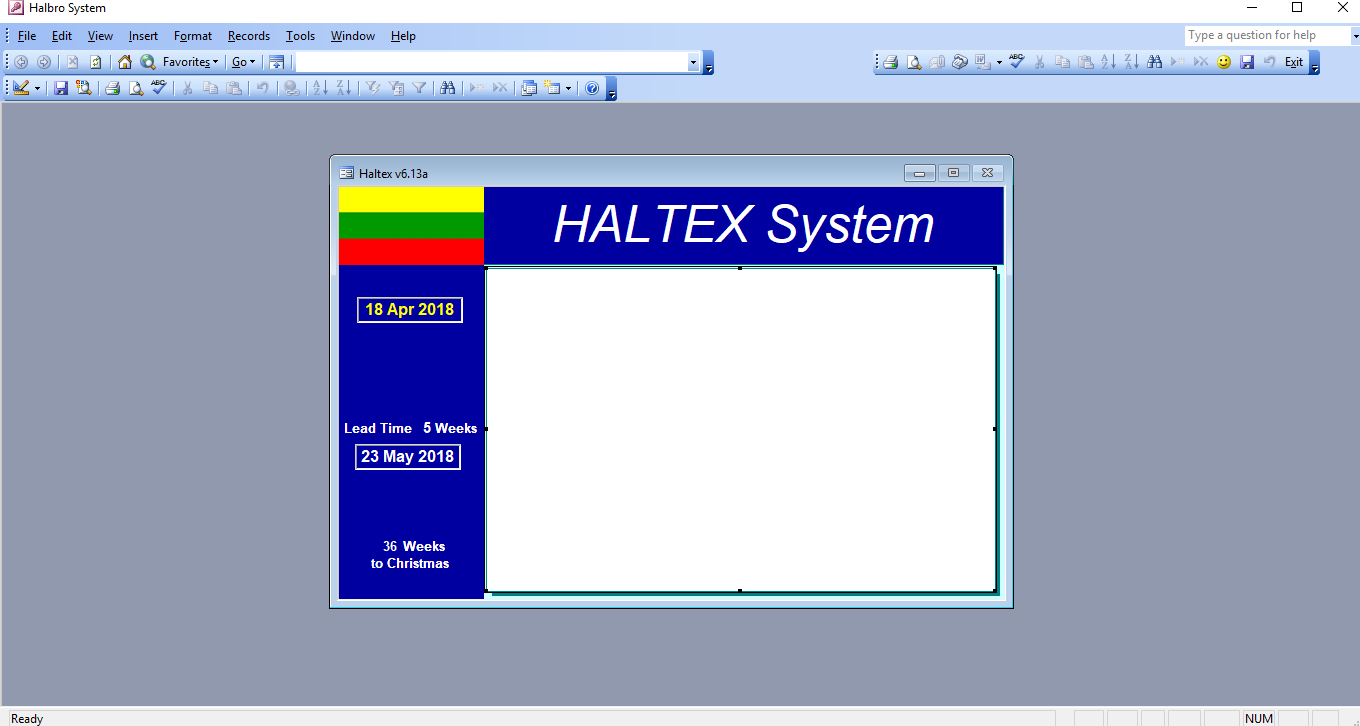Switch to Design View with the ruler-pencil icon
Screen dimensions: 1360x726
coord(21,88)
